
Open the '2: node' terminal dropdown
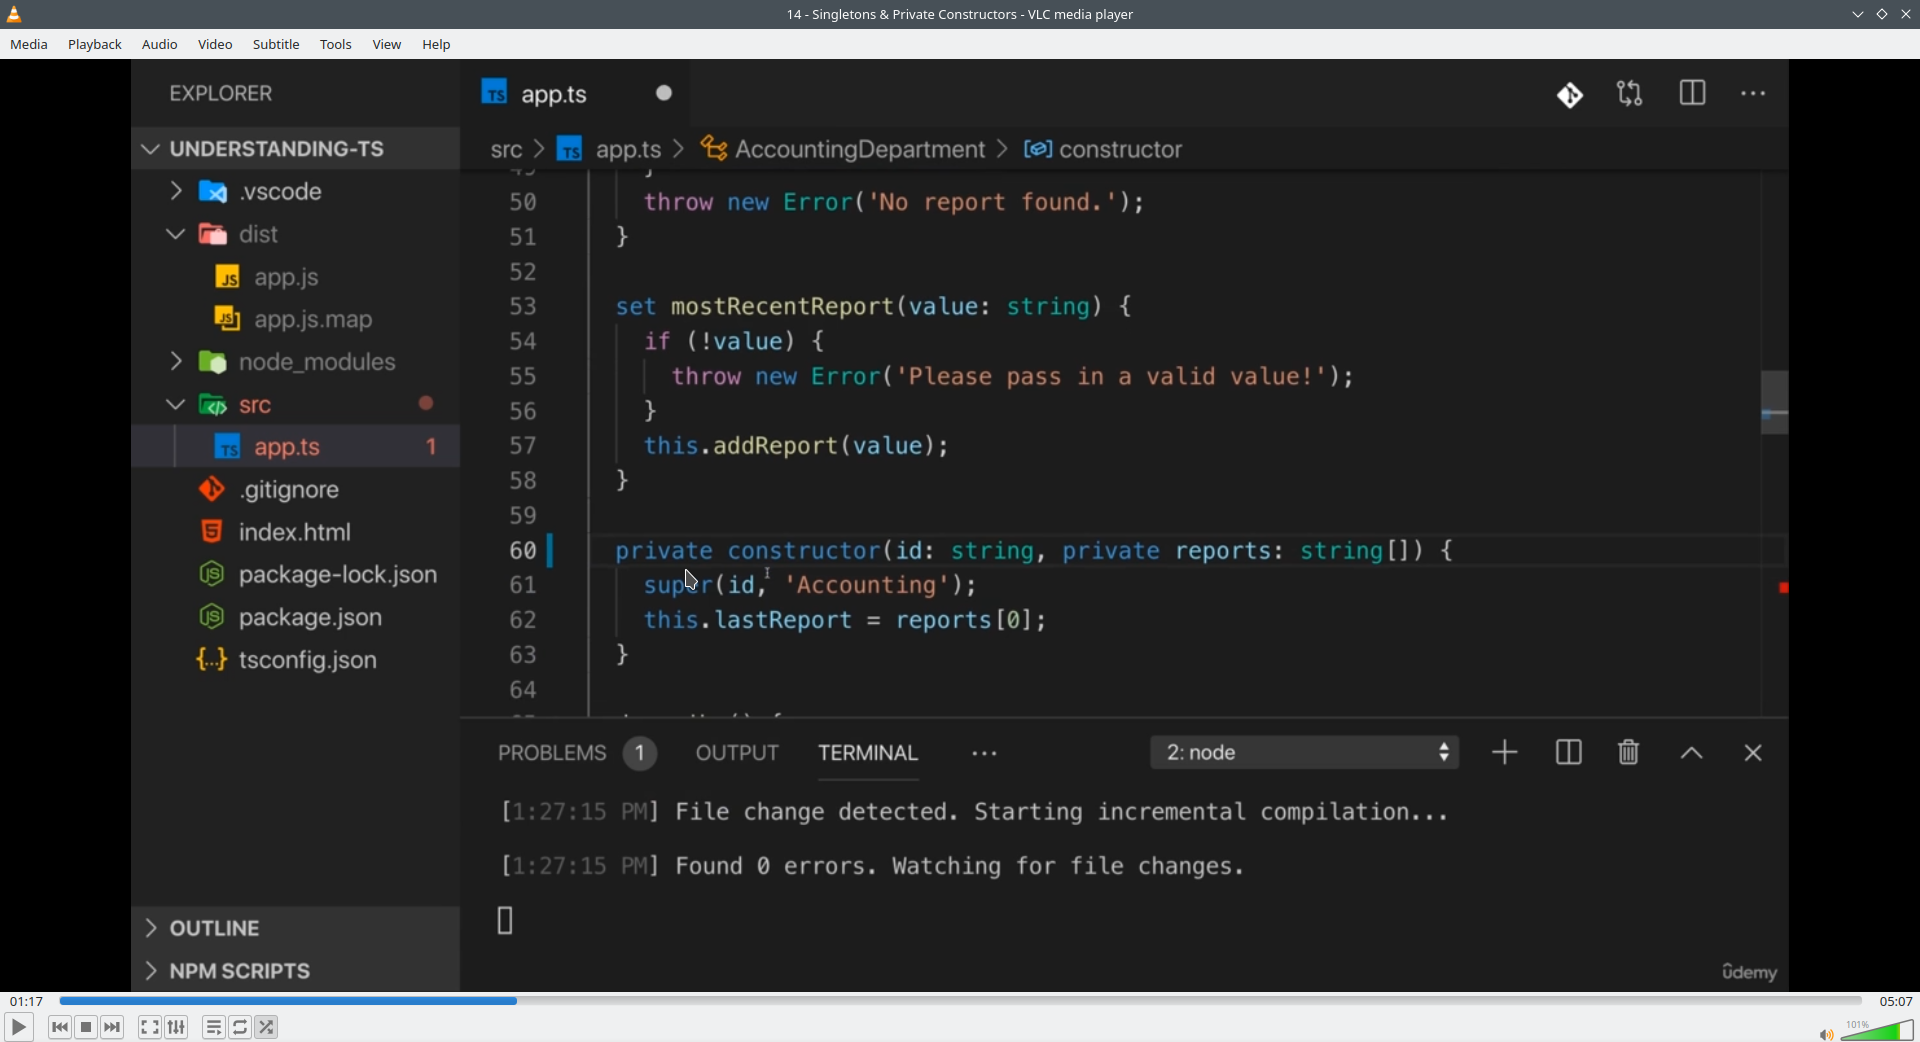click(1305, 753)
